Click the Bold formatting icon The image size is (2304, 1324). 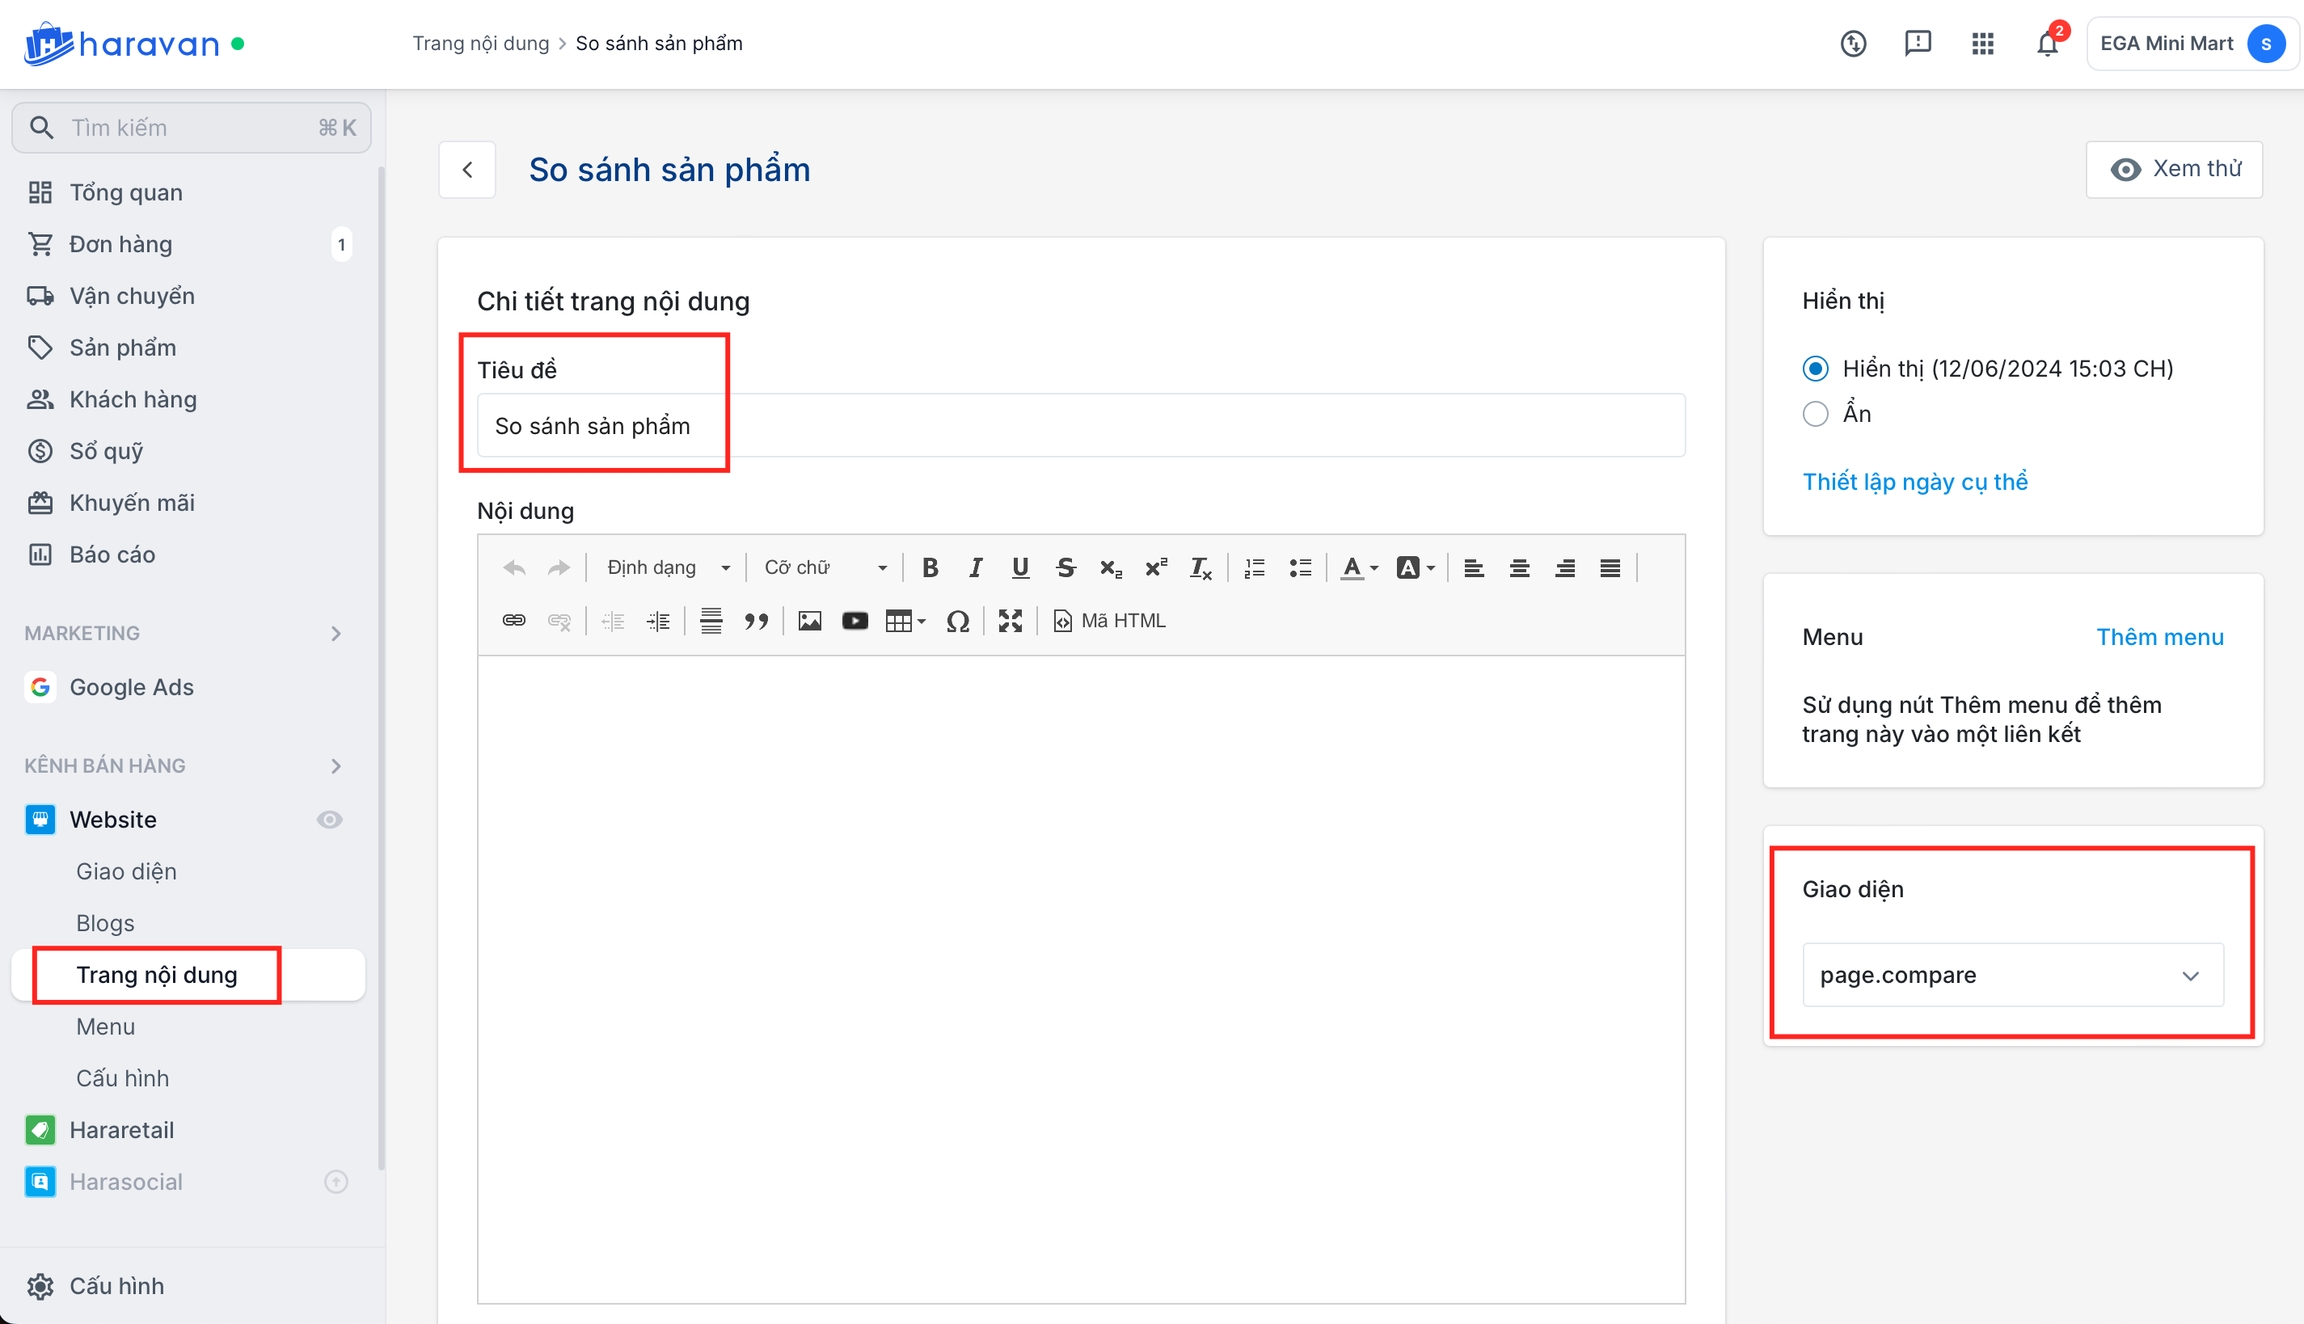930,568
